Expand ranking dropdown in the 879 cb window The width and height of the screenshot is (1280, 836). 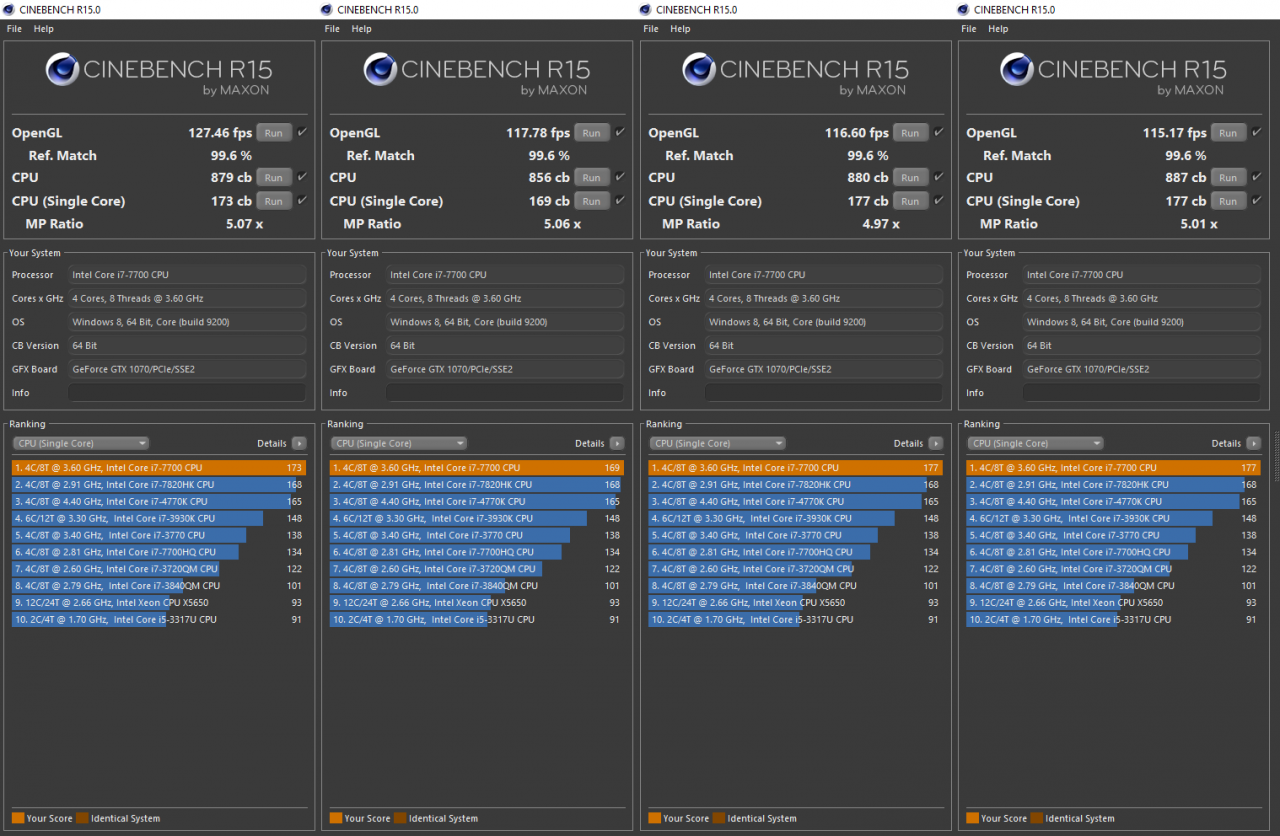[x=81, y=443]
